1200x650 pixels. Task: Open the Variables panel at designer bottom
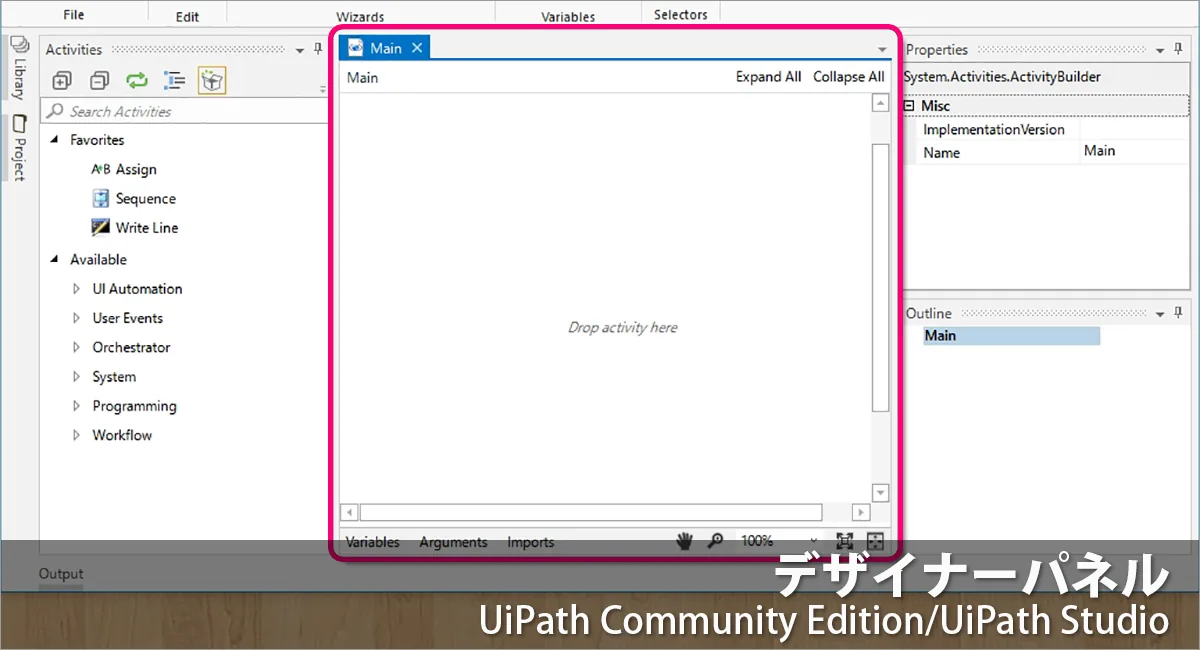pos(372,542)
